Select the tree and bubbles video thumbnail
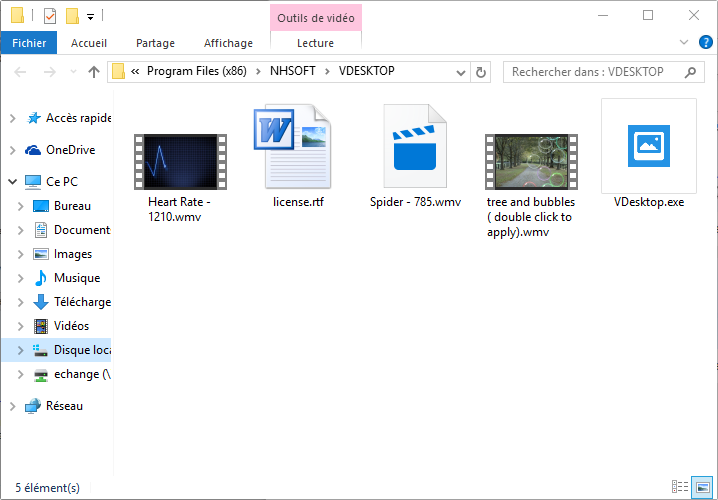 pos(530,161)
